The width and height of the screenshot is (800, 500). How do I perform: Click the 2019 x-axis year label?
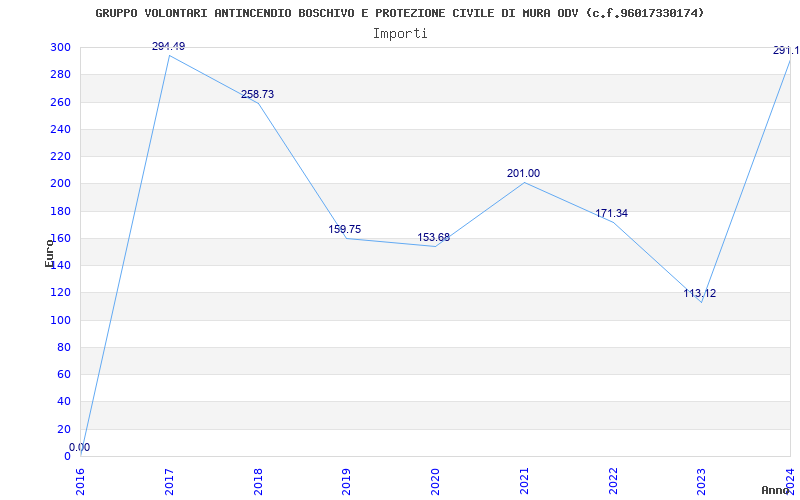(x=346, y=481)
